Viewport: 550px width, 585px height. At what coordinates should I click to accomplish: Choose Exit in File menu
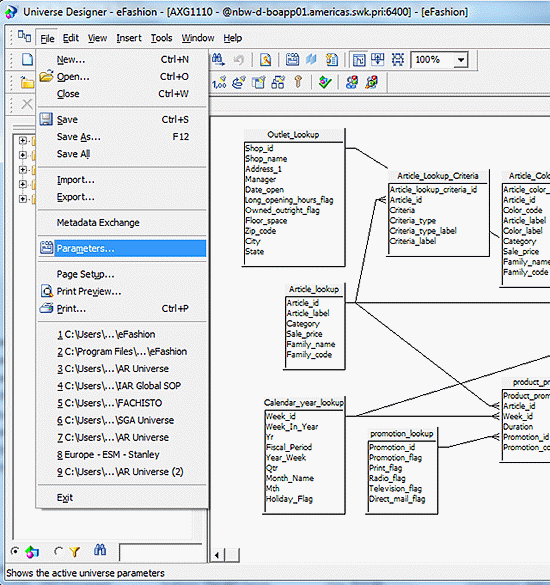tap(122, 497)
